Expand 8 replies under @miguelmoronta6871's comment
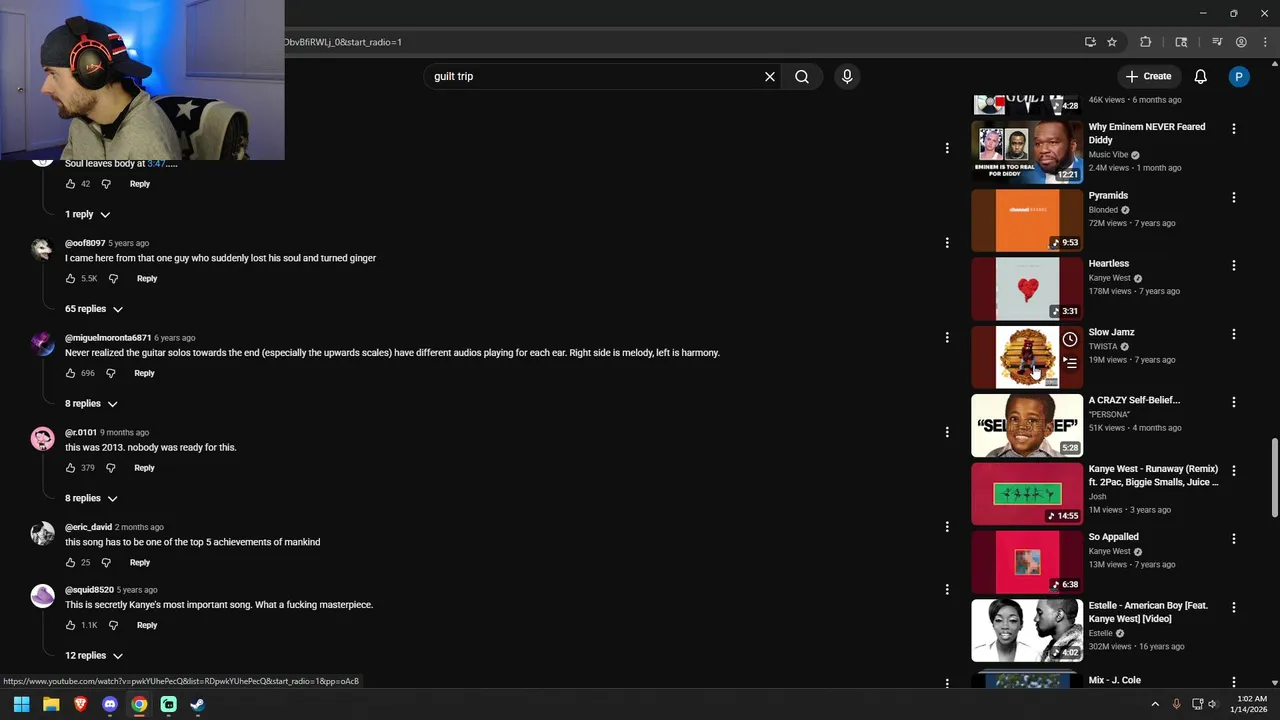This screenshot has width=1280, height=720. 92,404
